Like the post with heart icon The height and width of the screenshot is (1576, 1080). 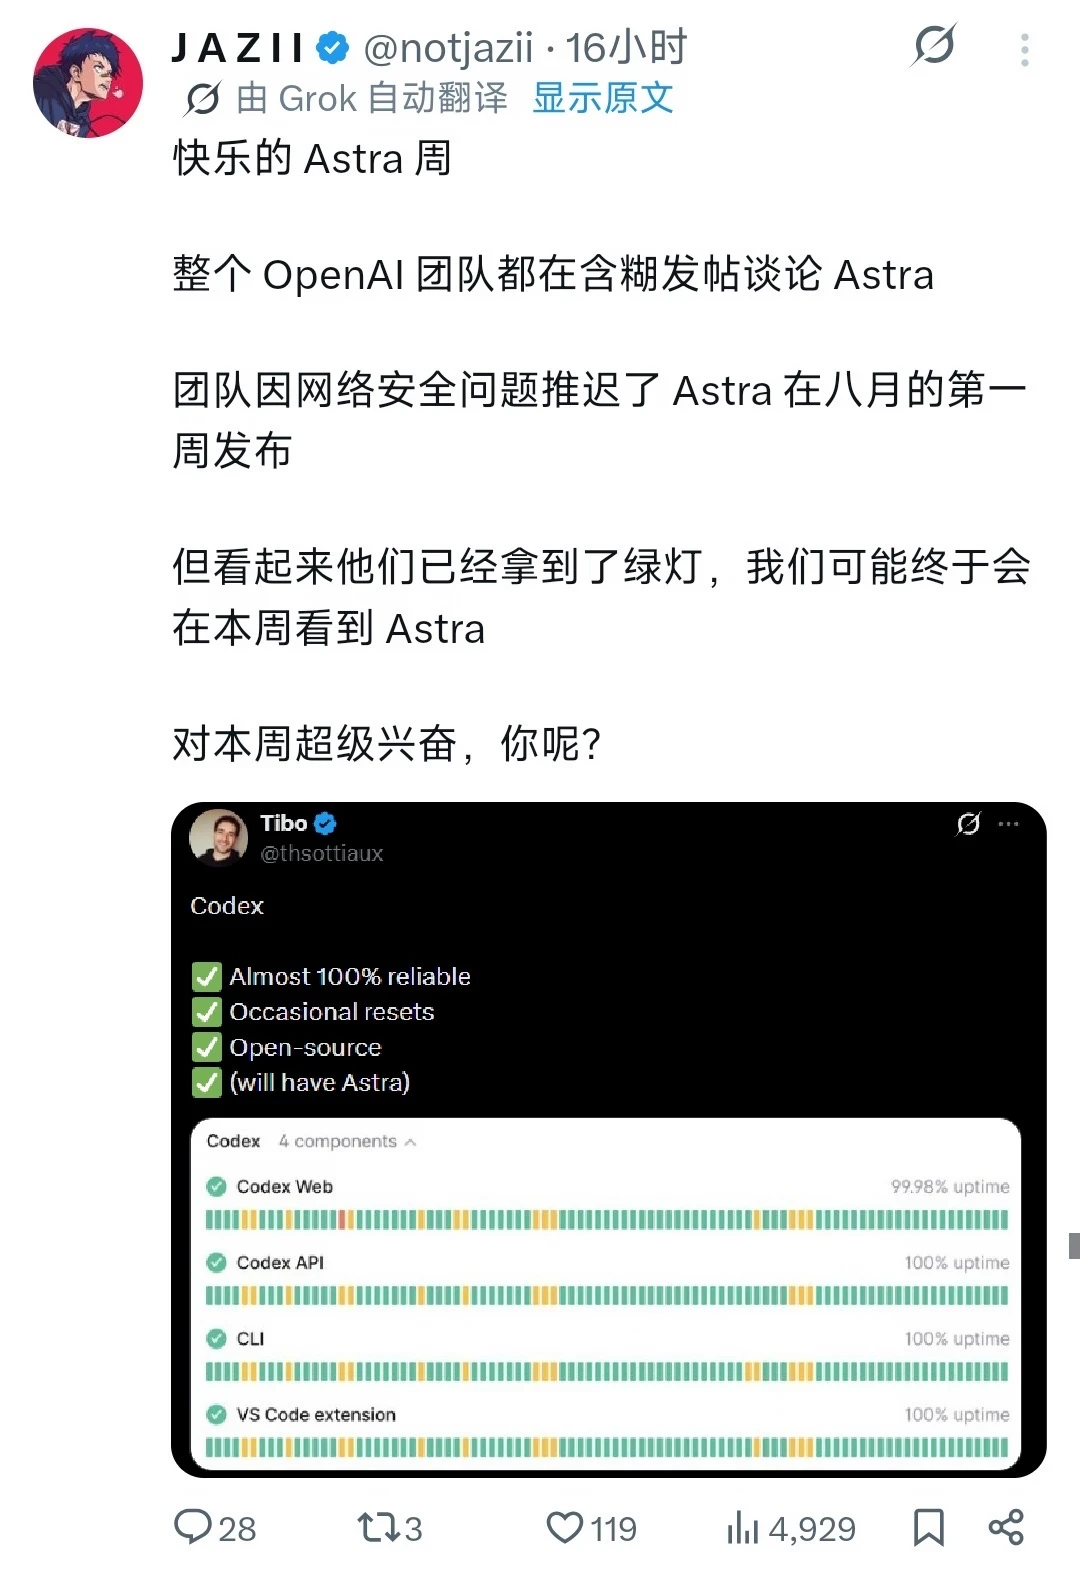565,1527
